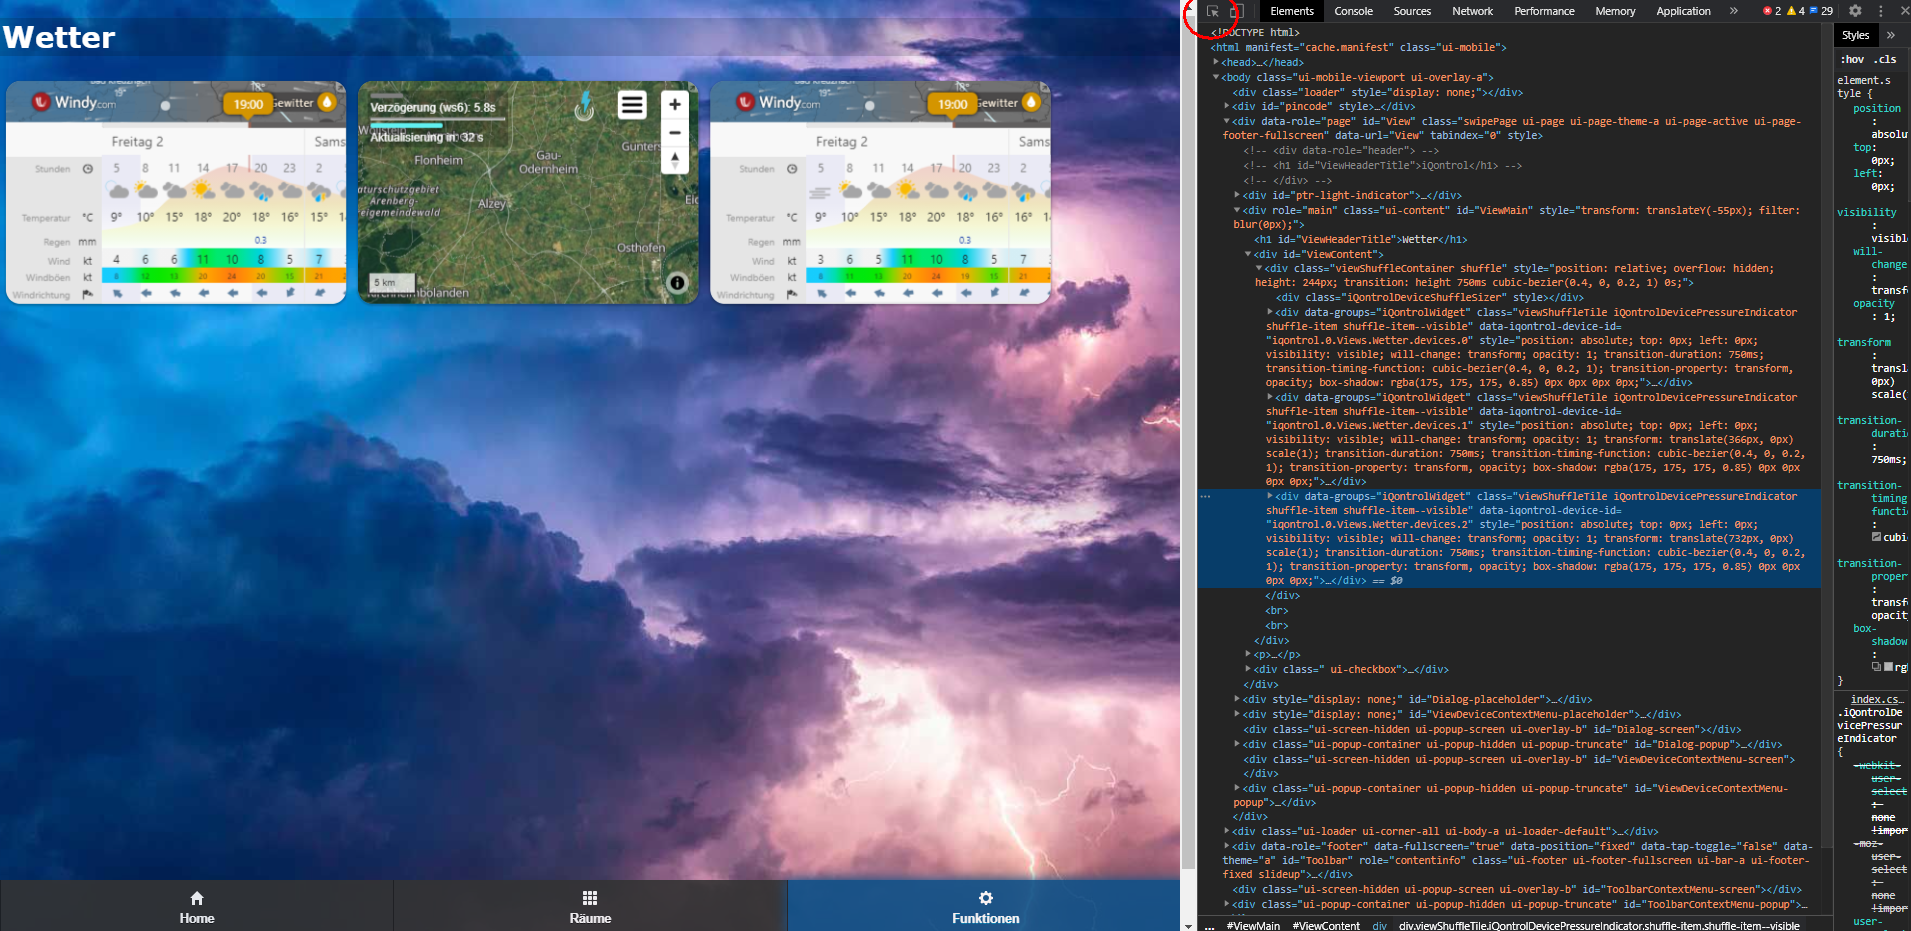
Task: Toggle the device toolbar icon
Action: 1236,11
